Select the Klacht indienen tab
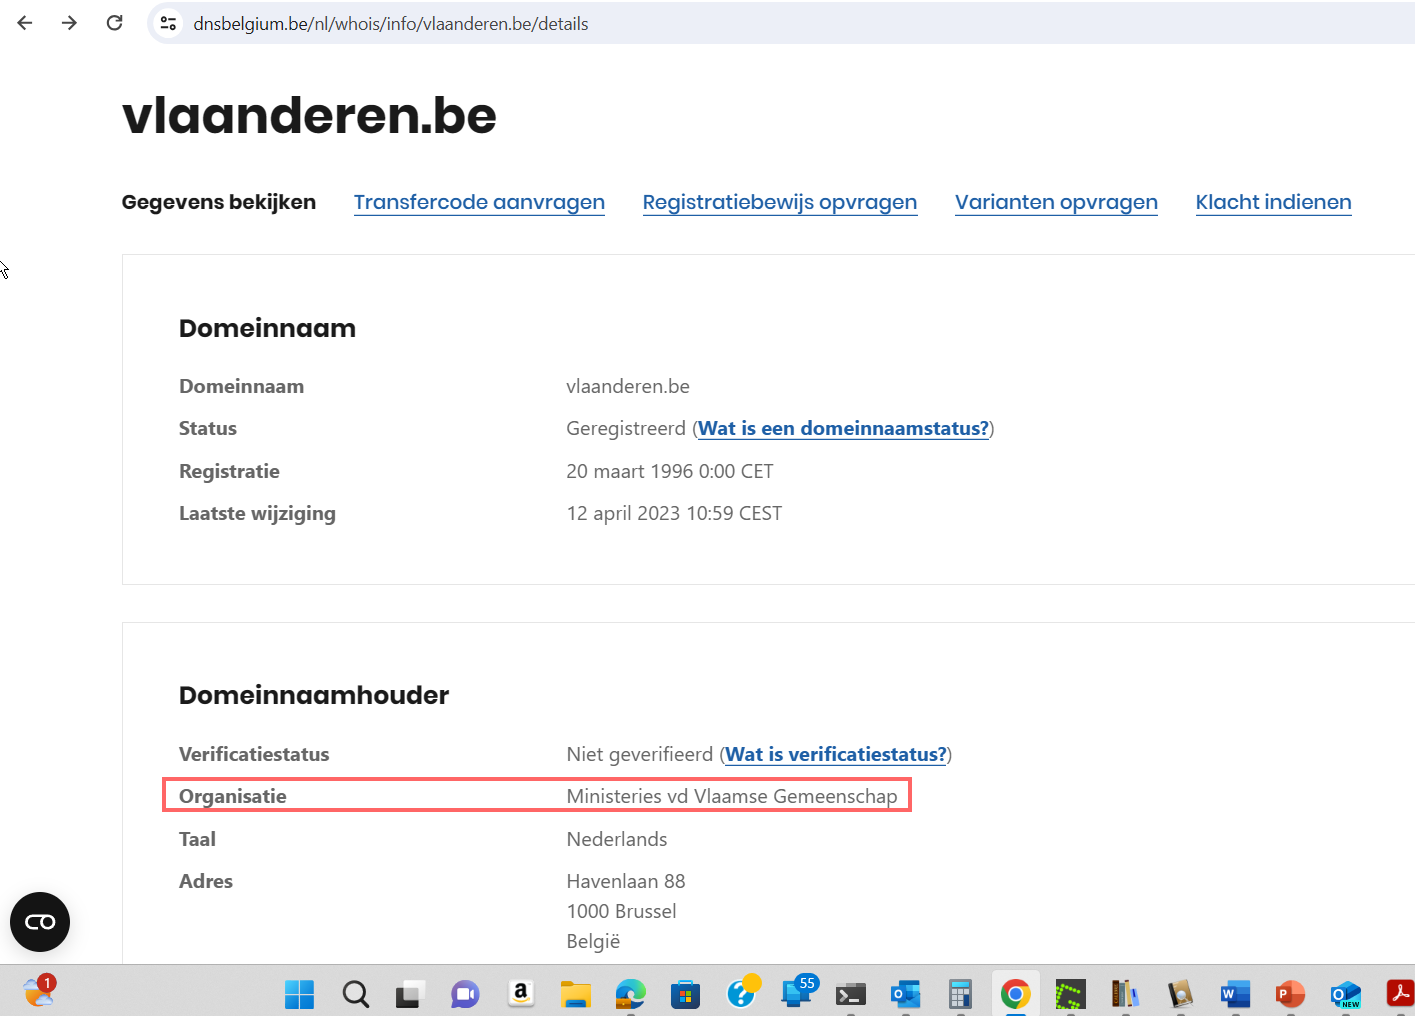 1273,202
